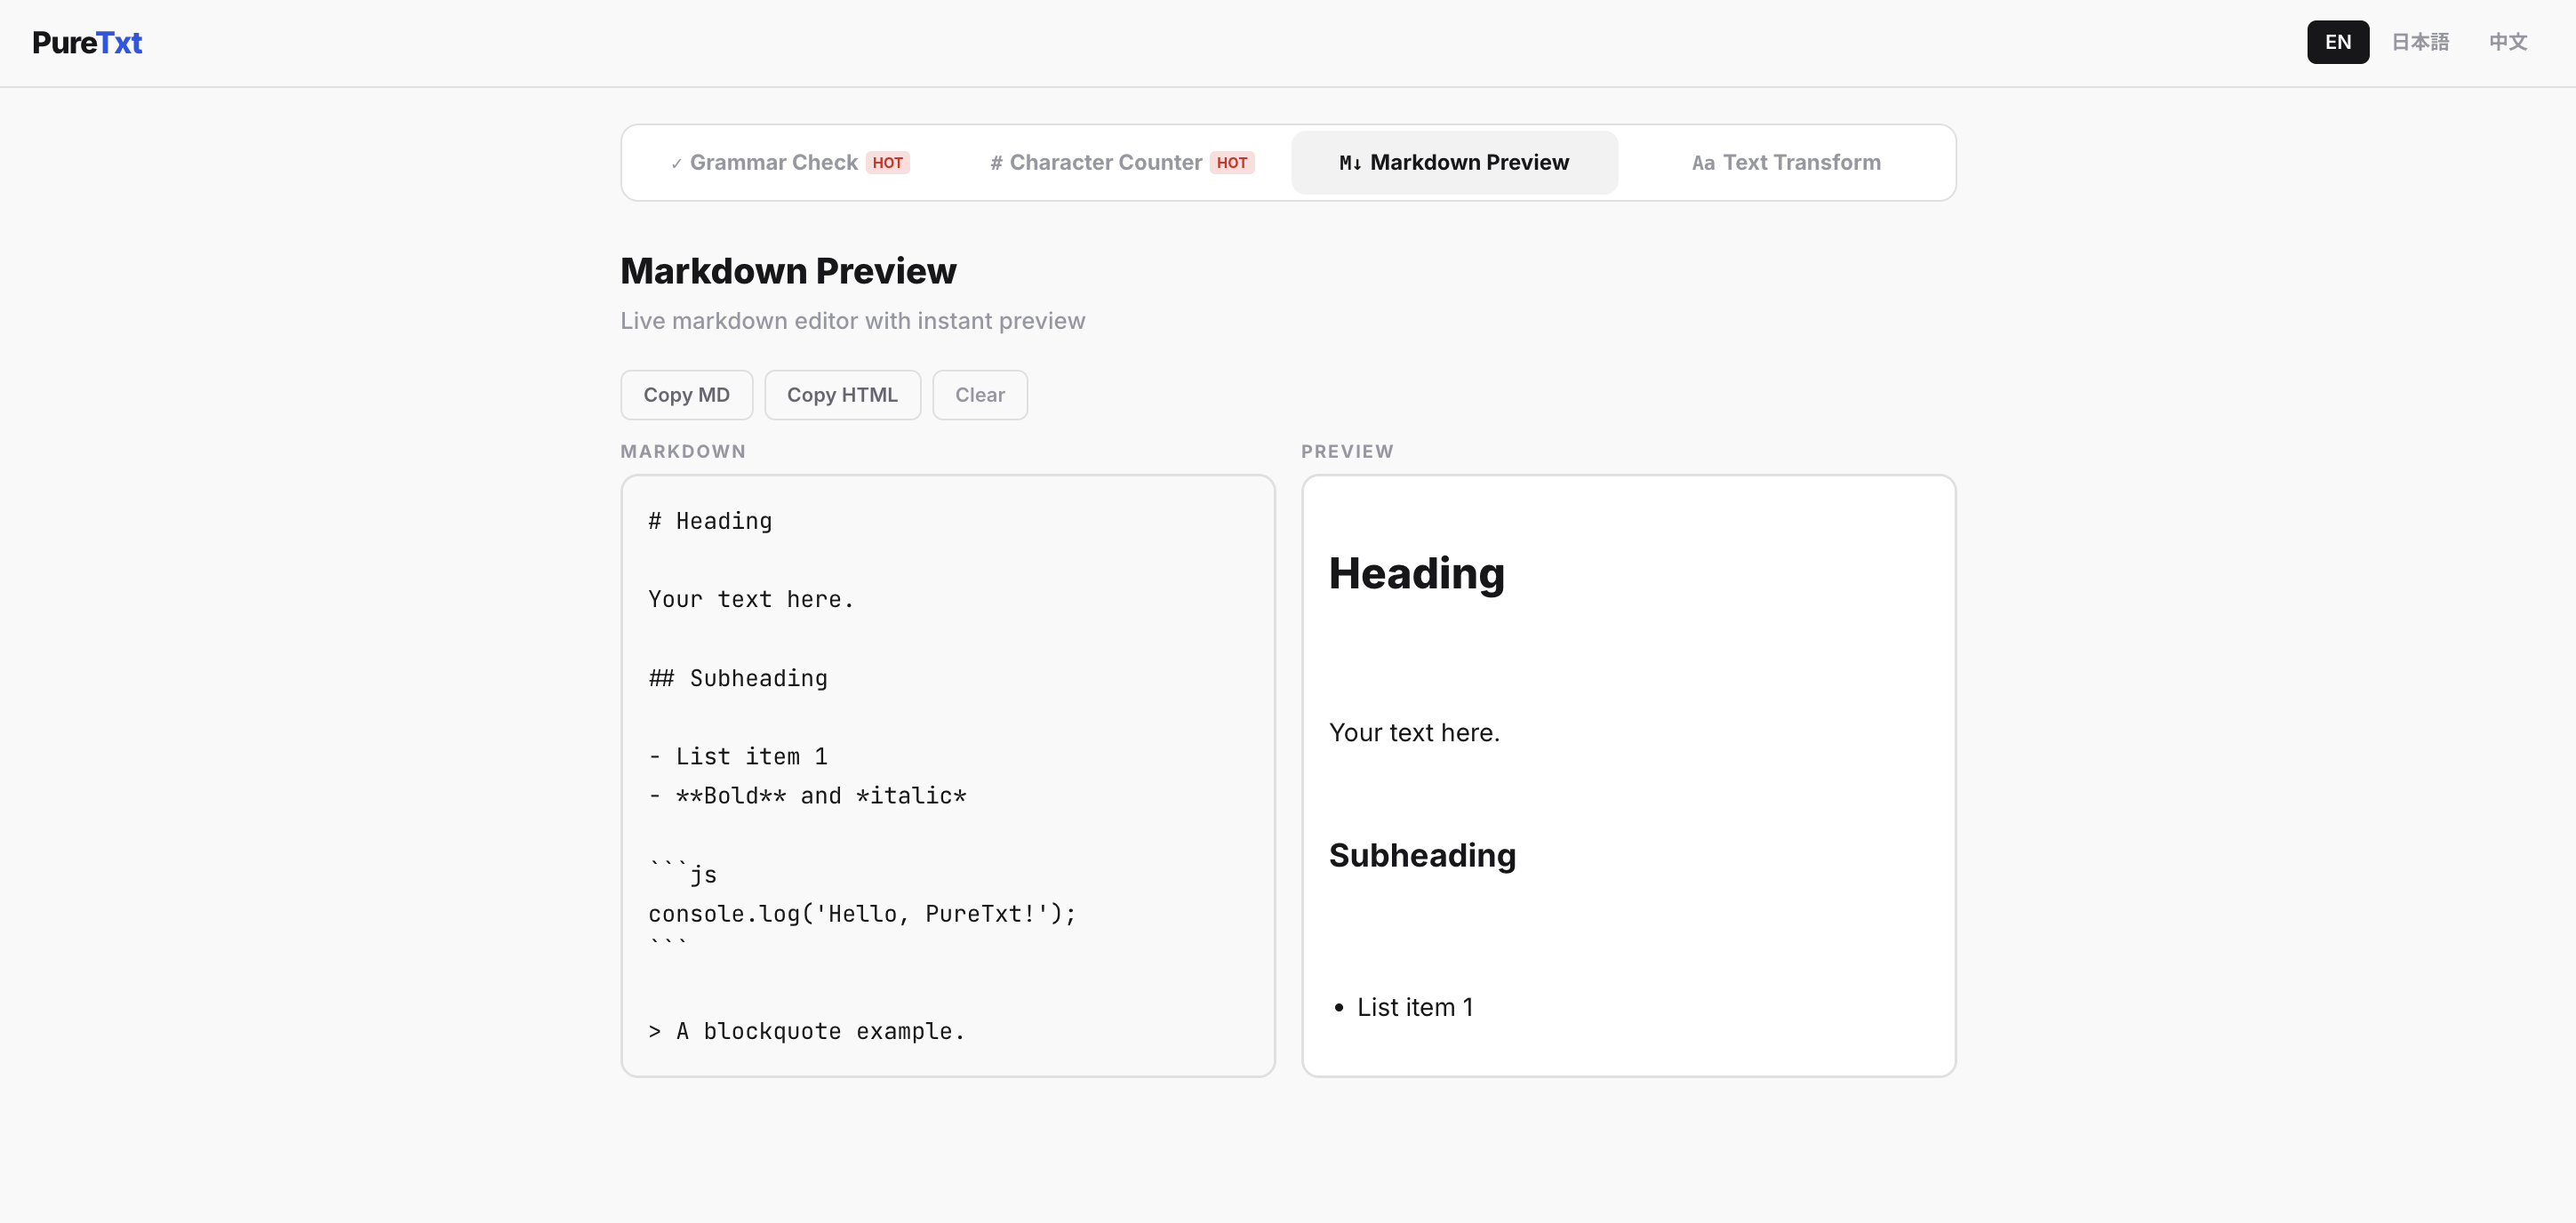2576x1223 pixels.
Task: Click 'Your text here.' in the preview pane
Action: point(1414,732)
